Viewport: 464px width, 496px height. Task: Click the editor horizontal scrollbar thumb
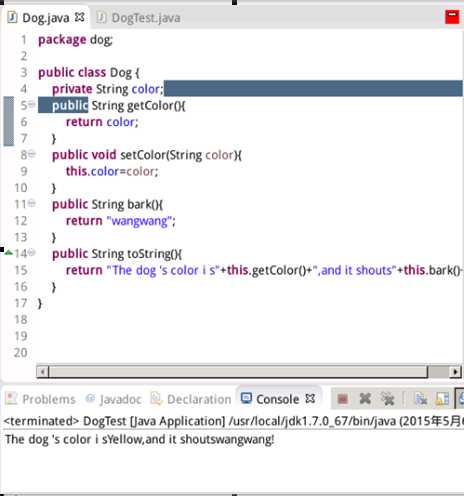tap(238, 371)
